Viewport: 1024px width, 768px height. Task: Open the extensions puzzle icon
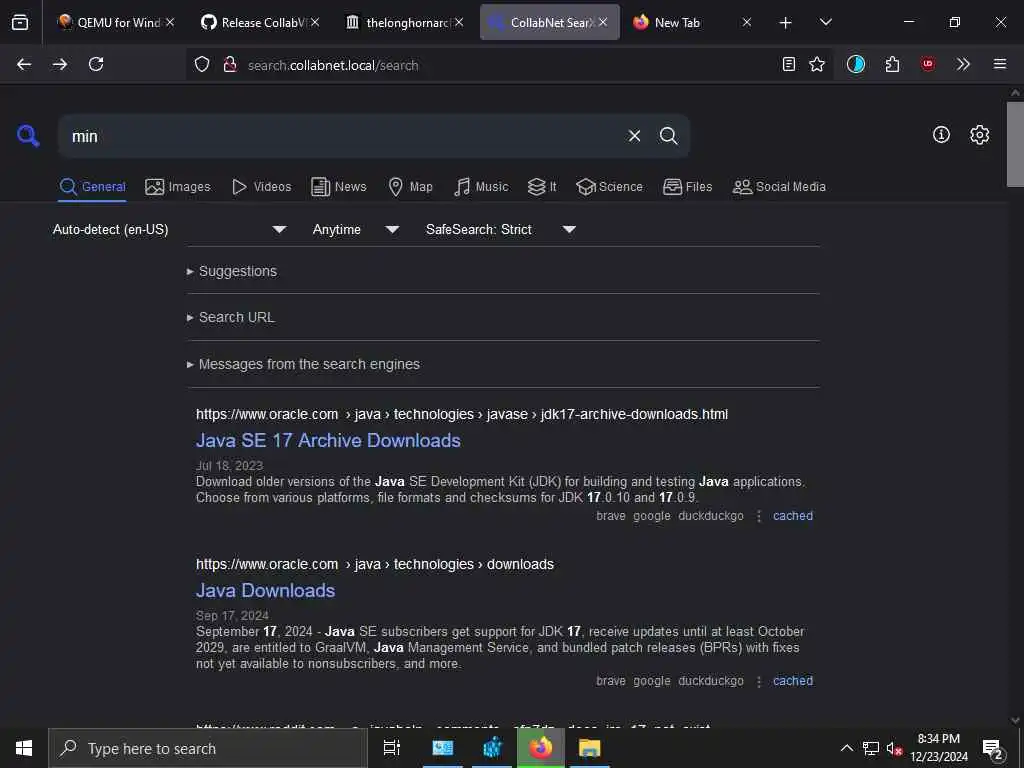click(x=892, y=64)
